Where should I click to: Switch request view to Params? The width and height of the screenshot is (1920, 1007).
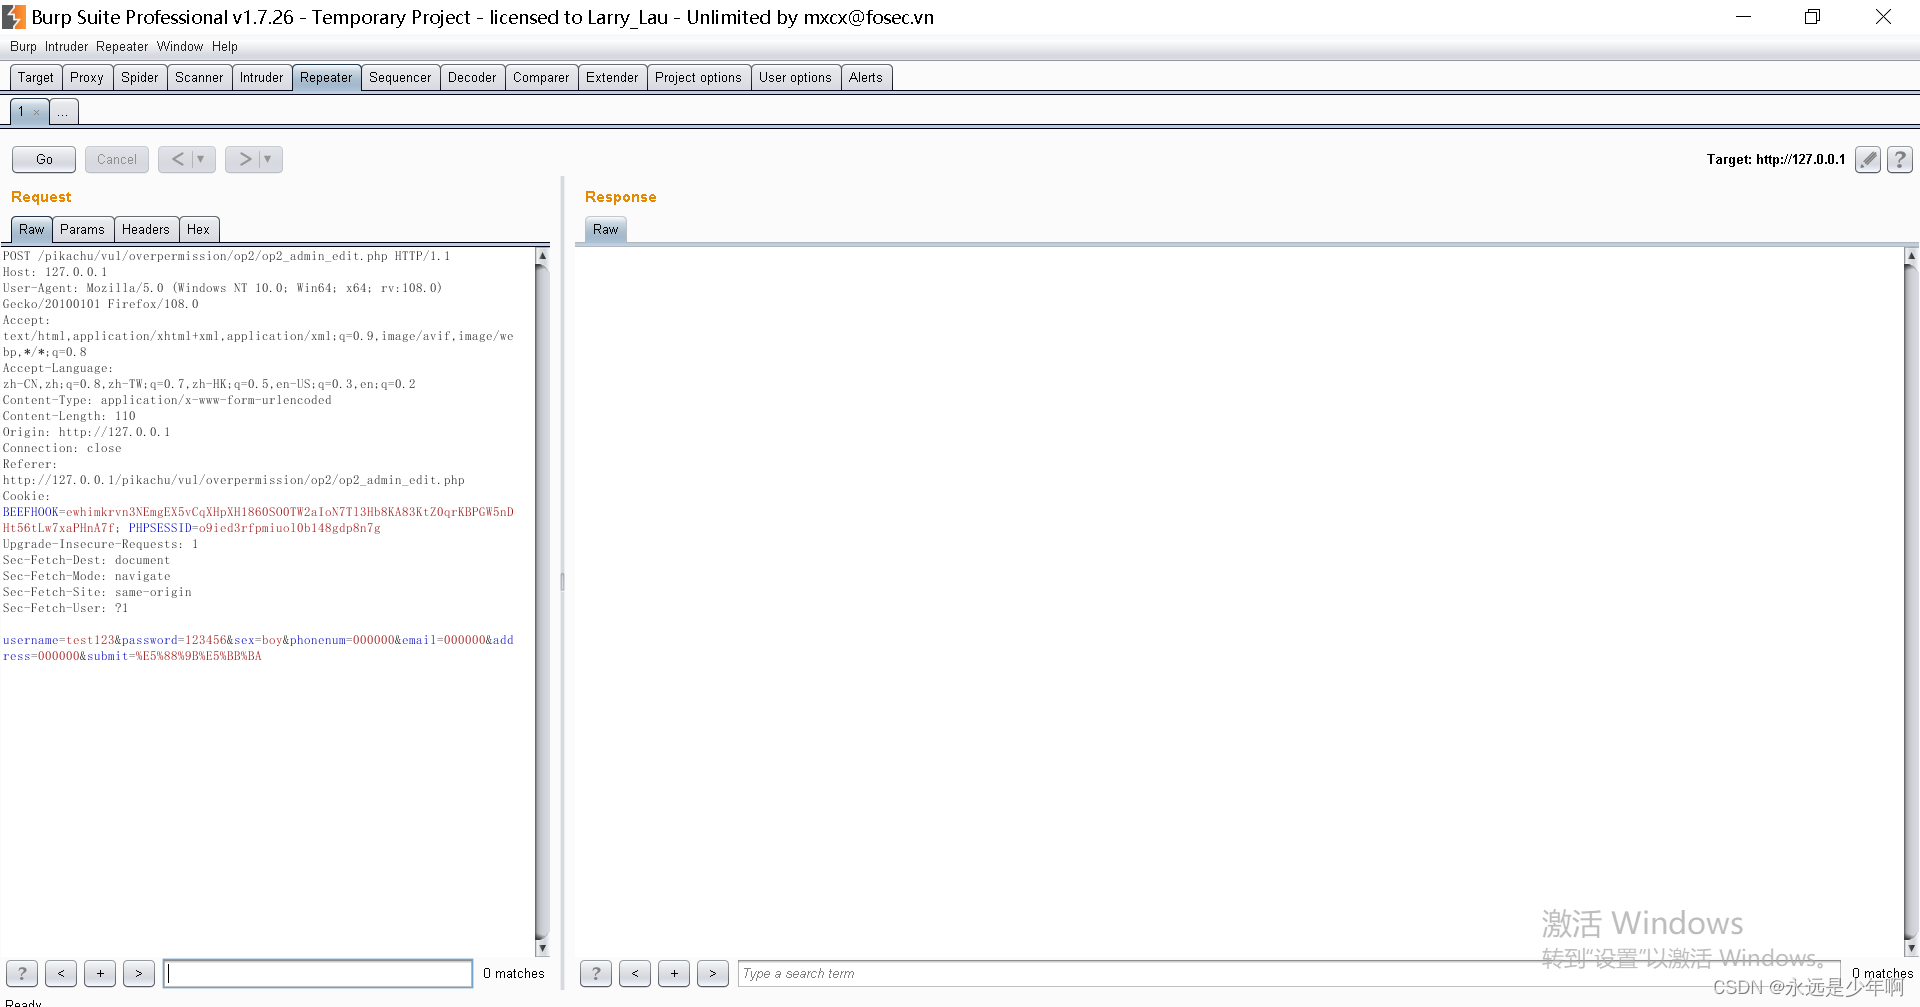click(x=82, y=229)
